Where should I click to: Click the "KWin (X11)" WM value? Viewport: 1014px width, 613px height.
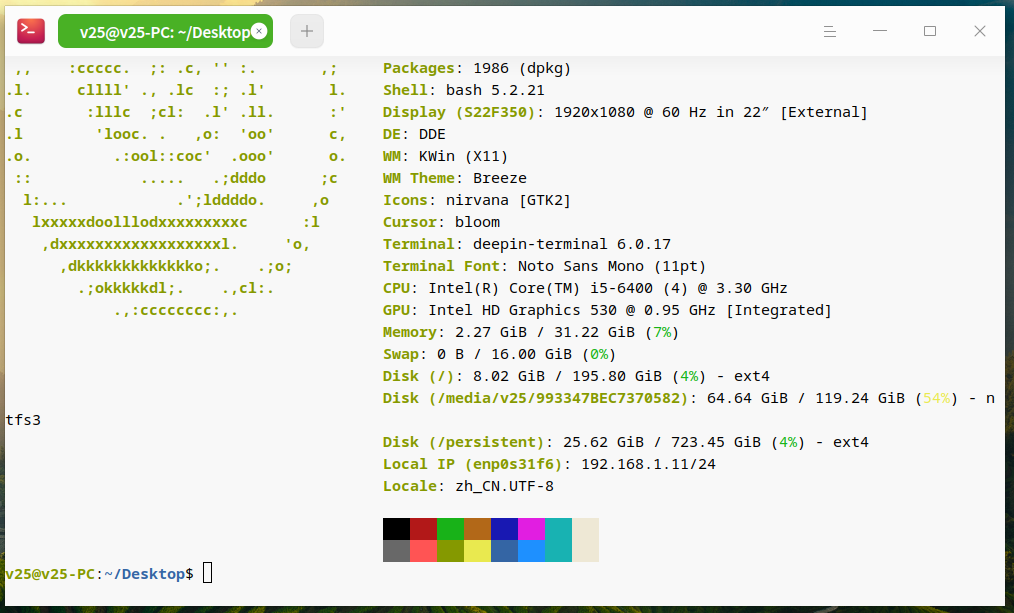[463, 156]
